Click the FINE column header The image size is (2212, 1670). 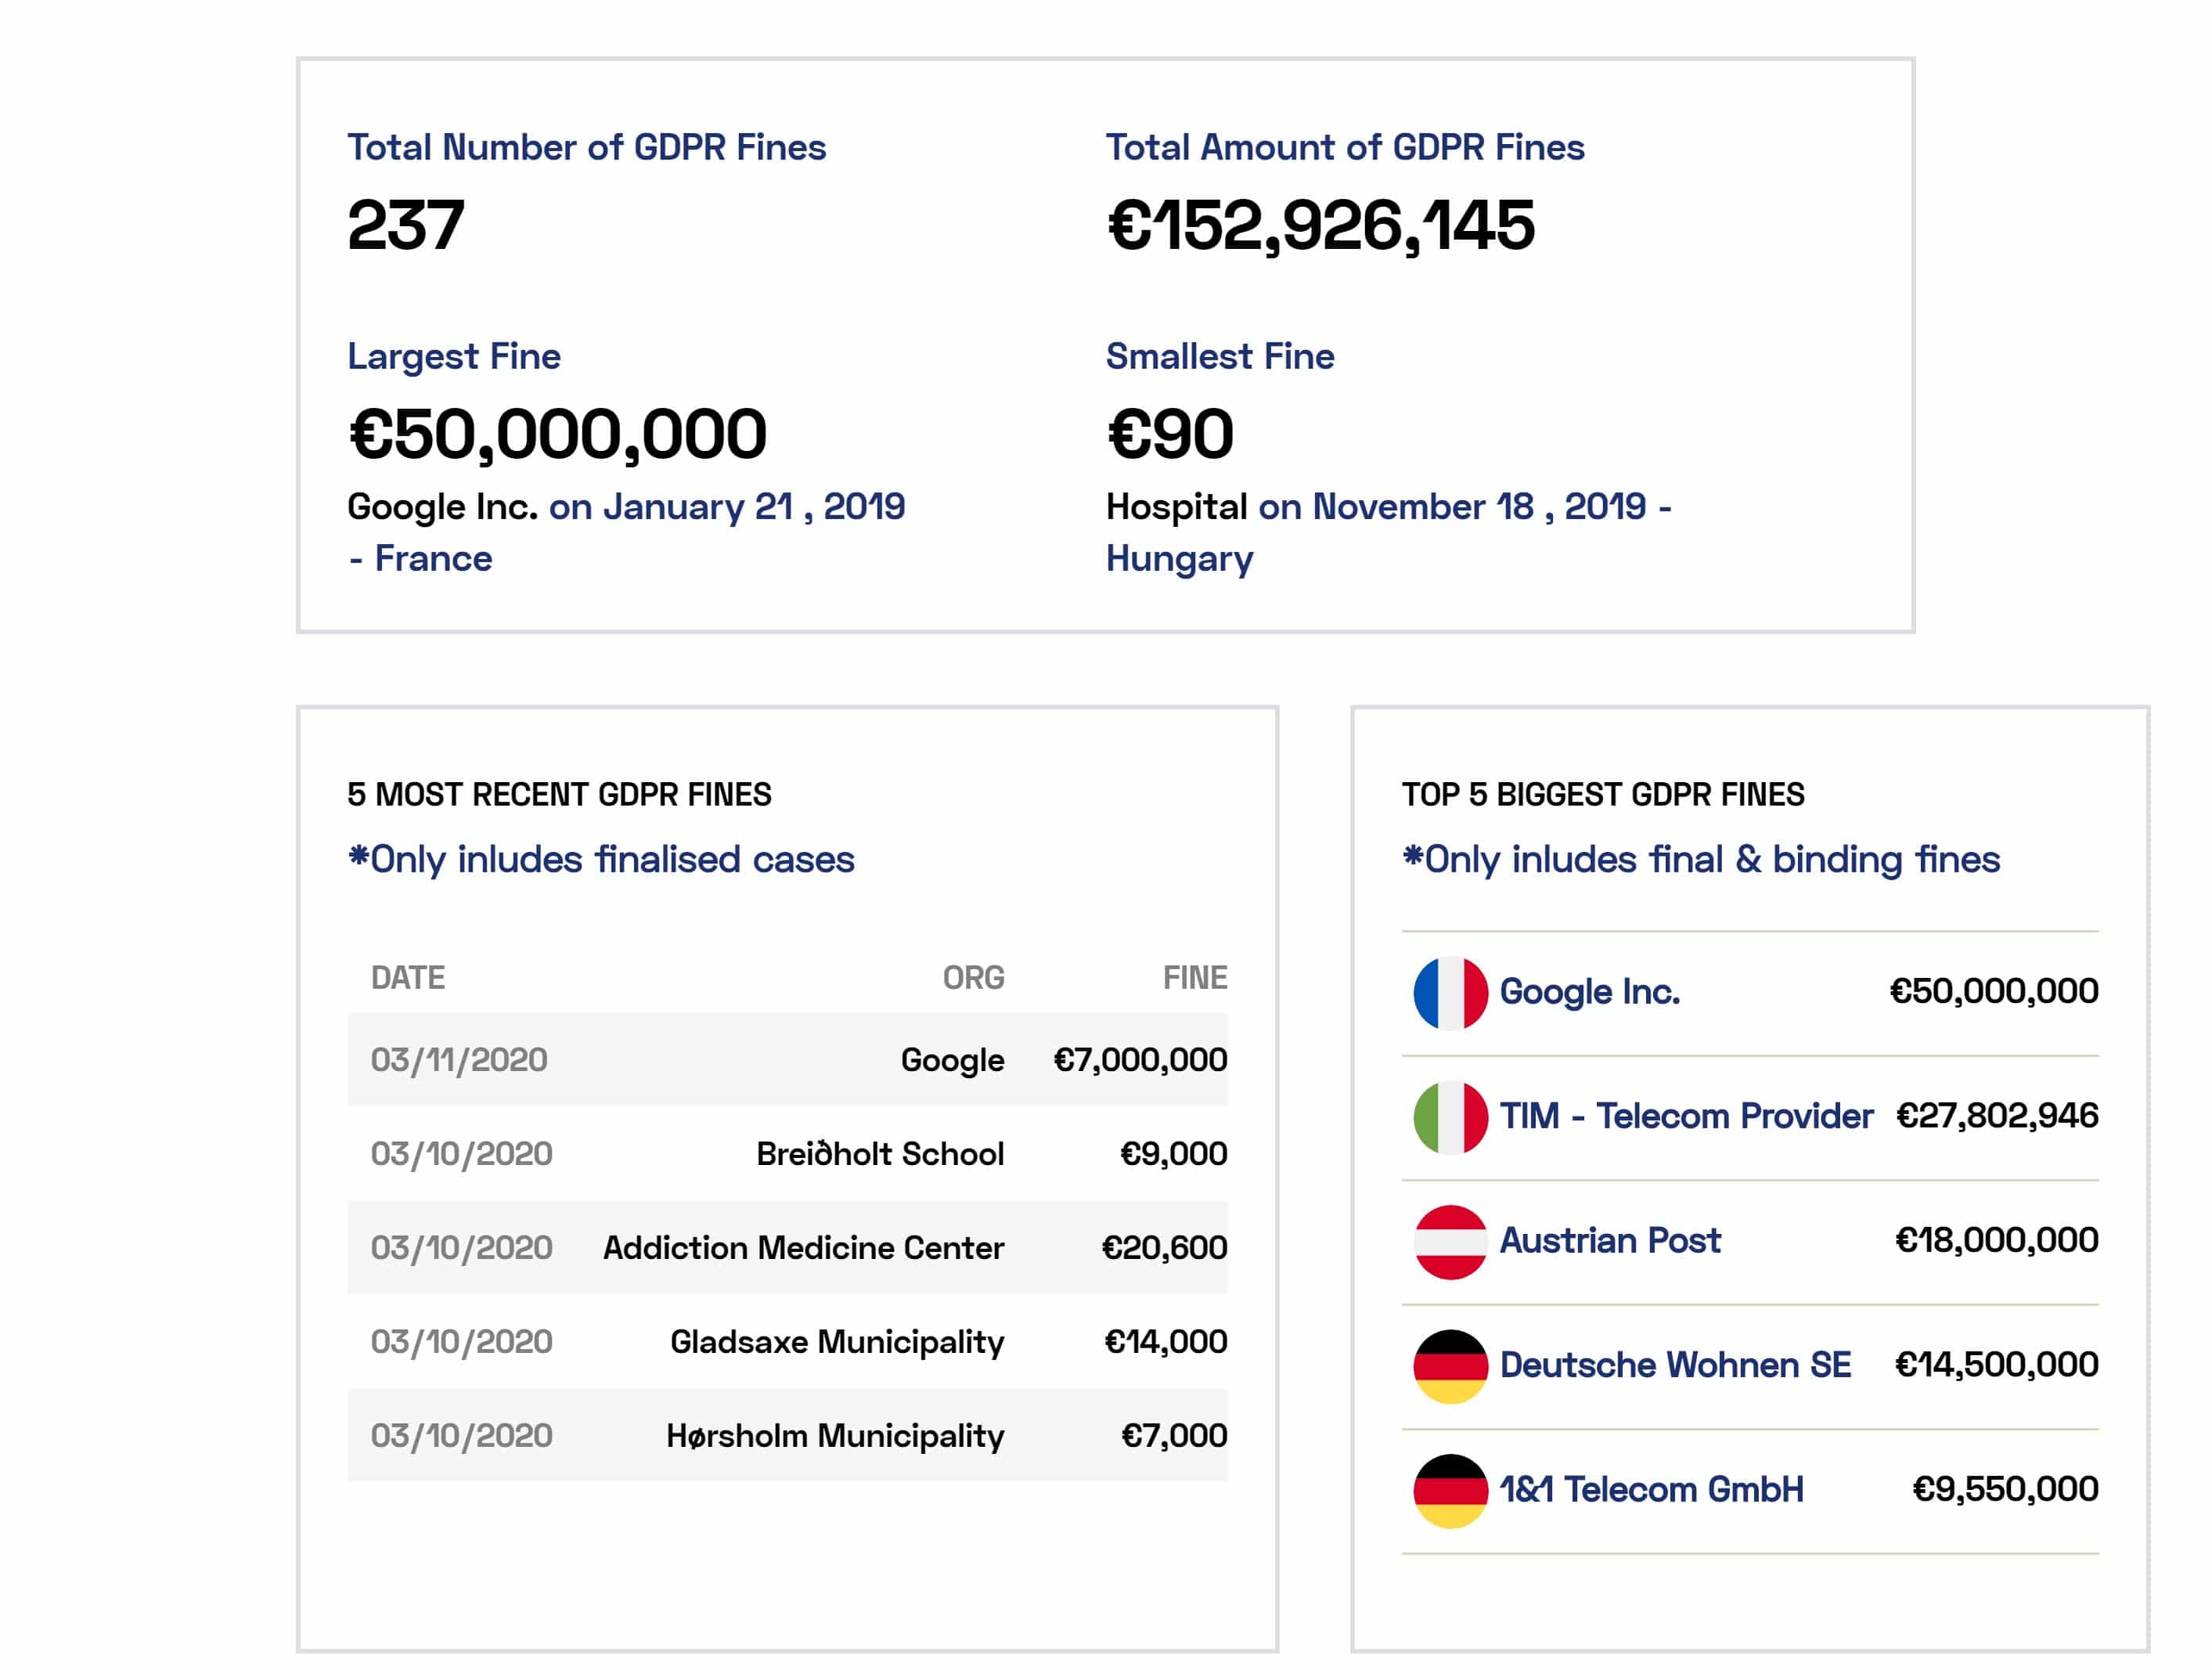tap(1195, 977)
